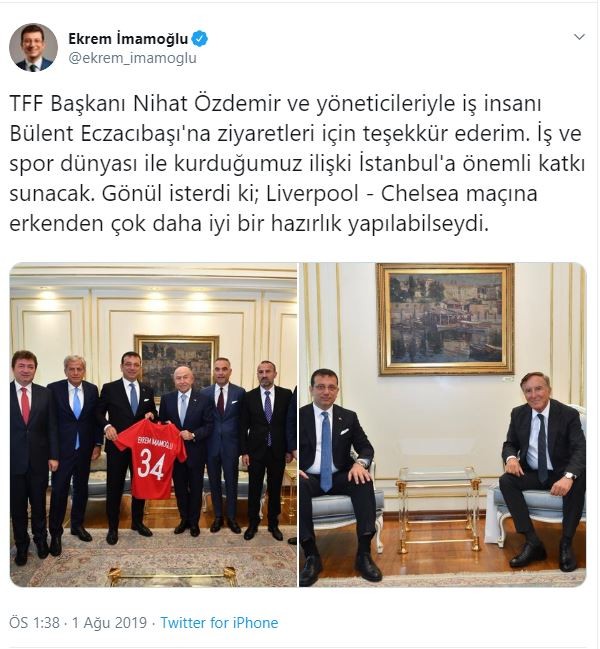This screenshot has width=600, height=649.
Task: Click the framed painting in right photo
Action: tap(445, 319)
